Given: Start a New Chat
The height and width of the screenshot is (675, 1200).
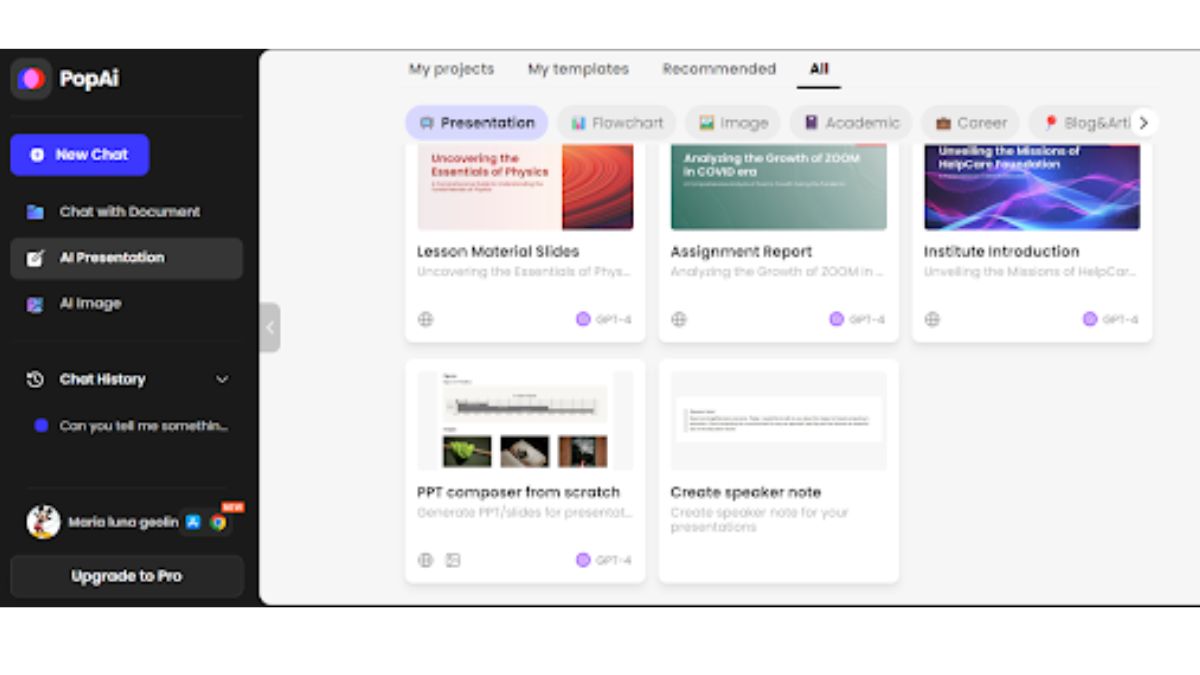Looking at the screenshot, I should [80, 155].
